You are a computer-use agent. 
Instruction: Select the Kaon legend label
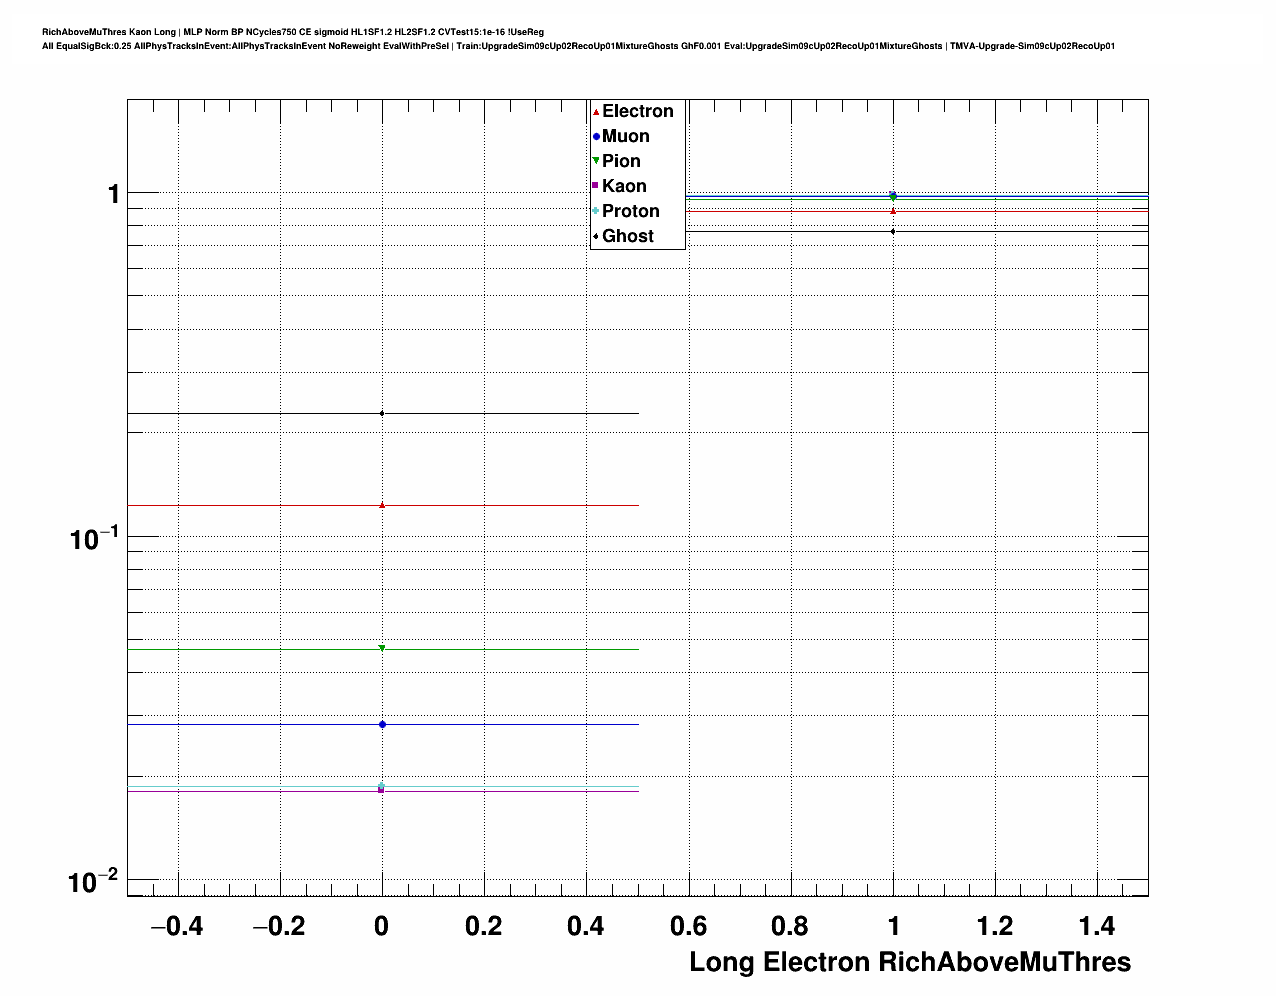tap(624, 186)
